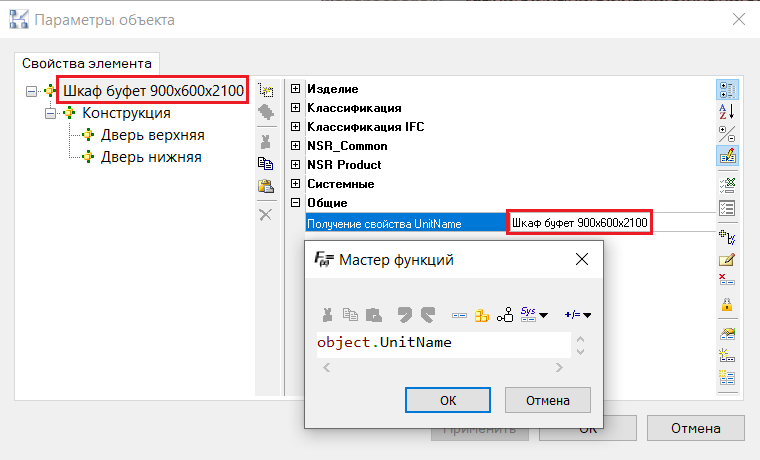Click the expand/collapse all plus-minus icon
This screenshot has height=460, width=760.
pyautogui.click(x=727, y=134)
